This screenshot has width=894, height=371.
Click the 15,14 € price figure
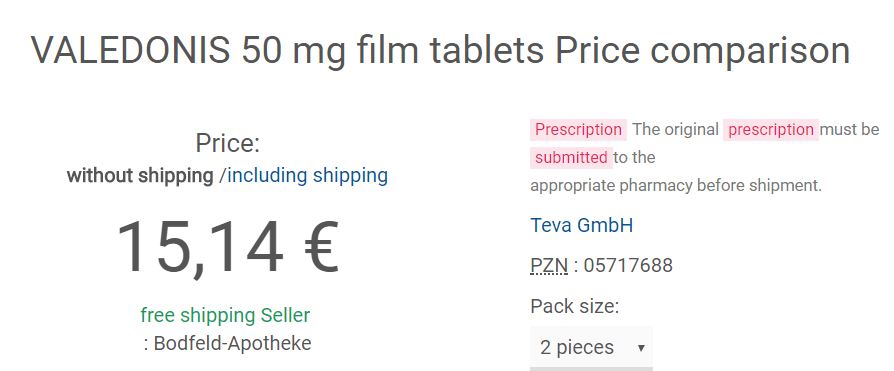click(227, 247)
